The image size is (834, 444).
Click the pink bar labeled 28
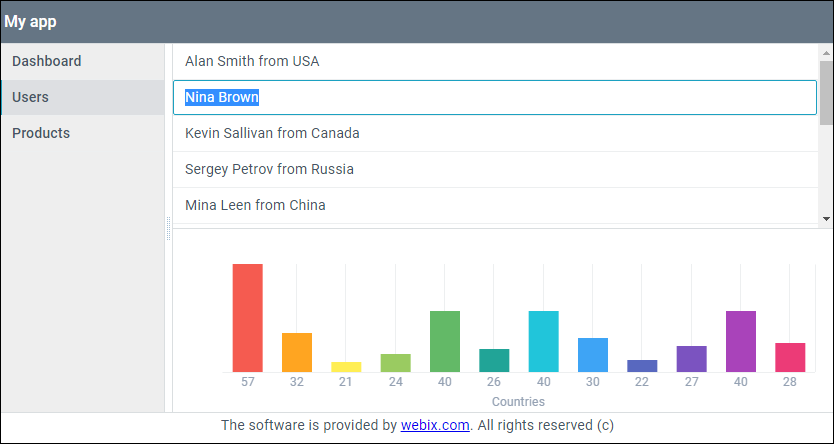point(790,357)
